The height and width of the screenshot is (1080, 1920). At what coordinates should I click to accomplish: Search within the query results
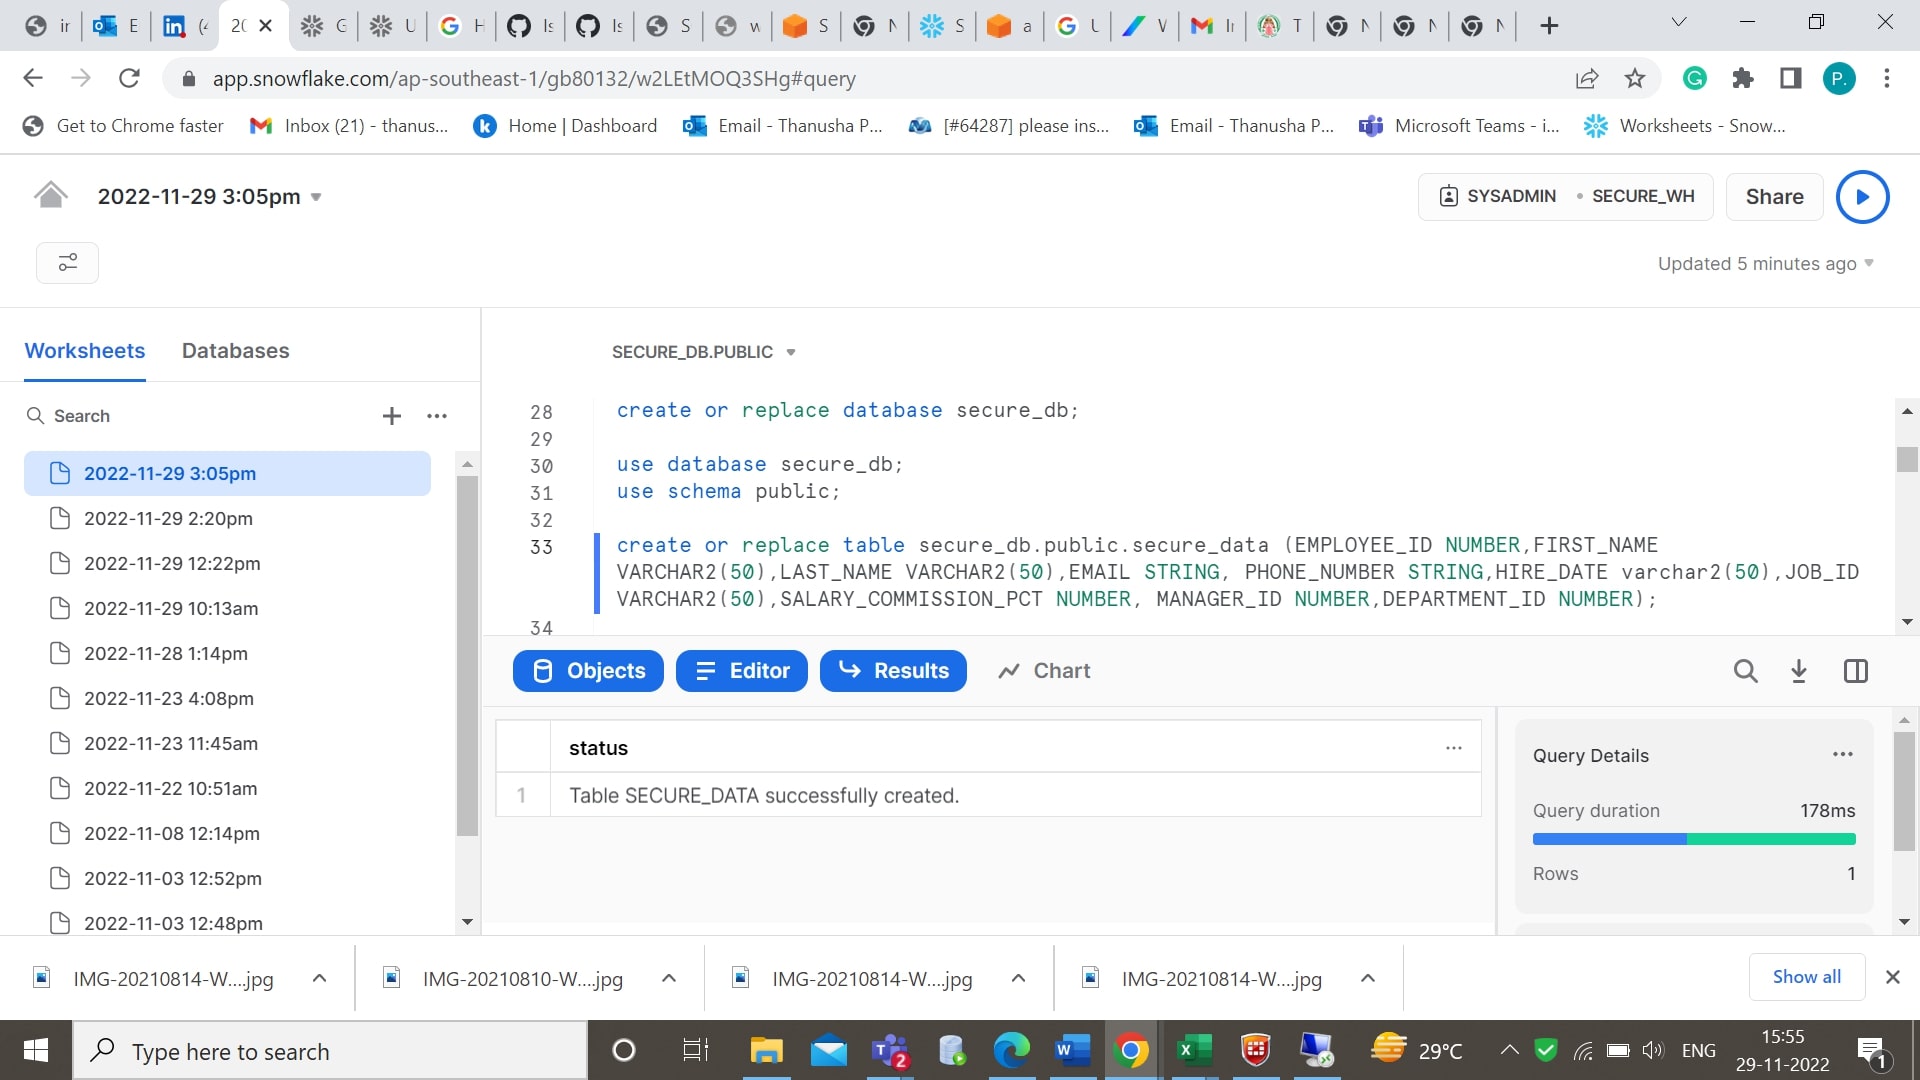coord(1746,671)
